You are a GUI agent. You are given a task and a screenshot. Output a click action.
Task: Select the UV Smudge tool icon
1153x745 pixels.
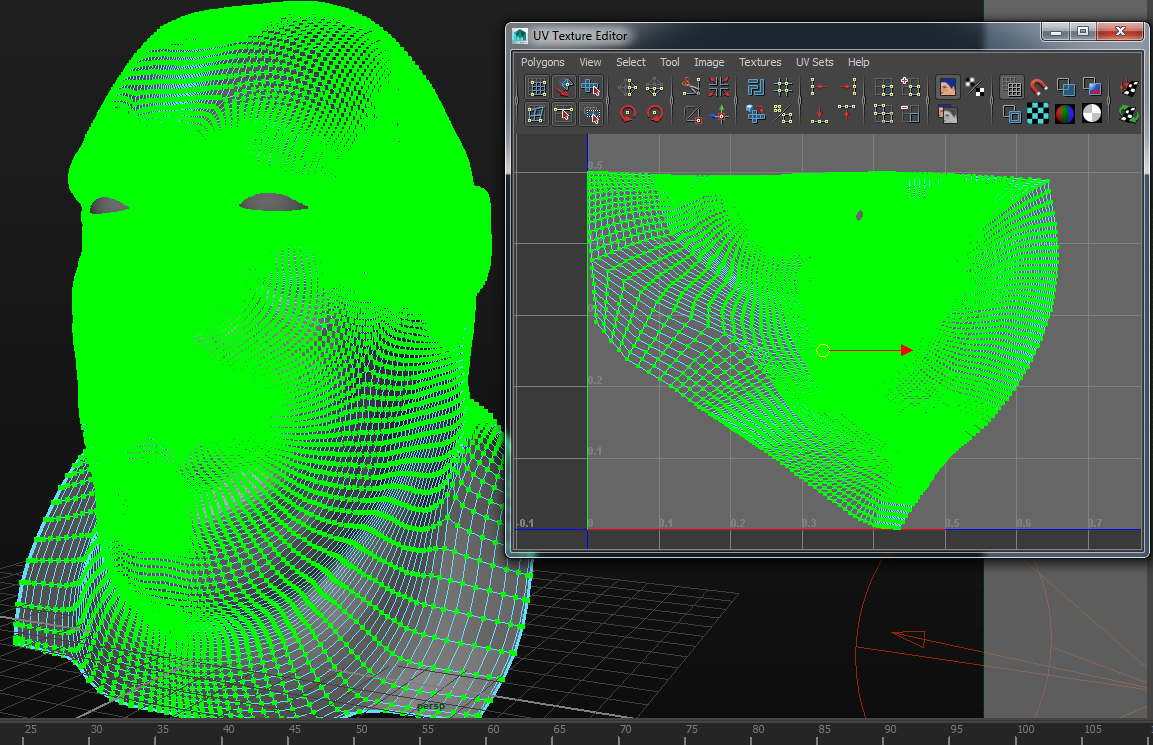[x=536, y=114]
